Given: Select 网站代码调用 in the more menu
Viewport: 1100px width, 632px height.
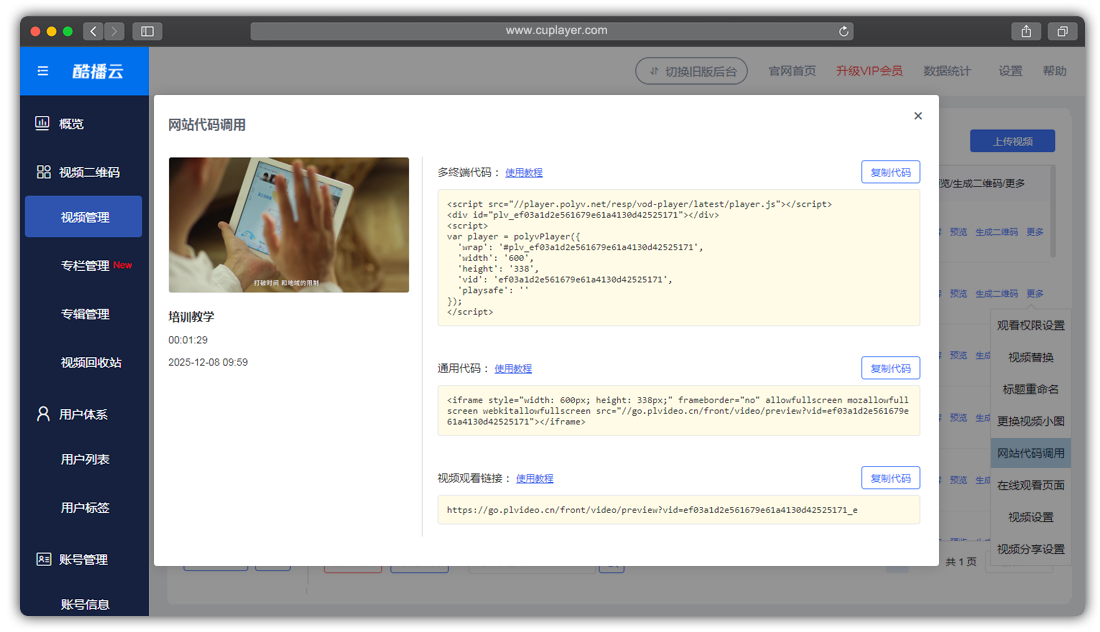Looking at the screenshot, I should pos(1031,453).
